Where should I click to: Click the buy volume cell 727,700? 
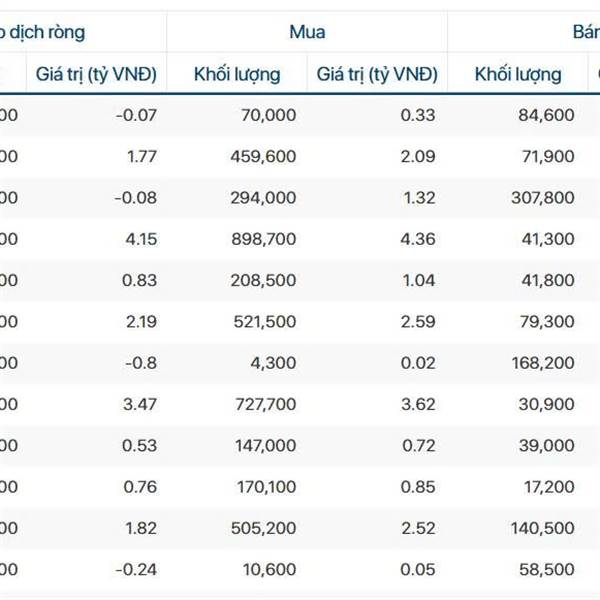coord(263,404)
